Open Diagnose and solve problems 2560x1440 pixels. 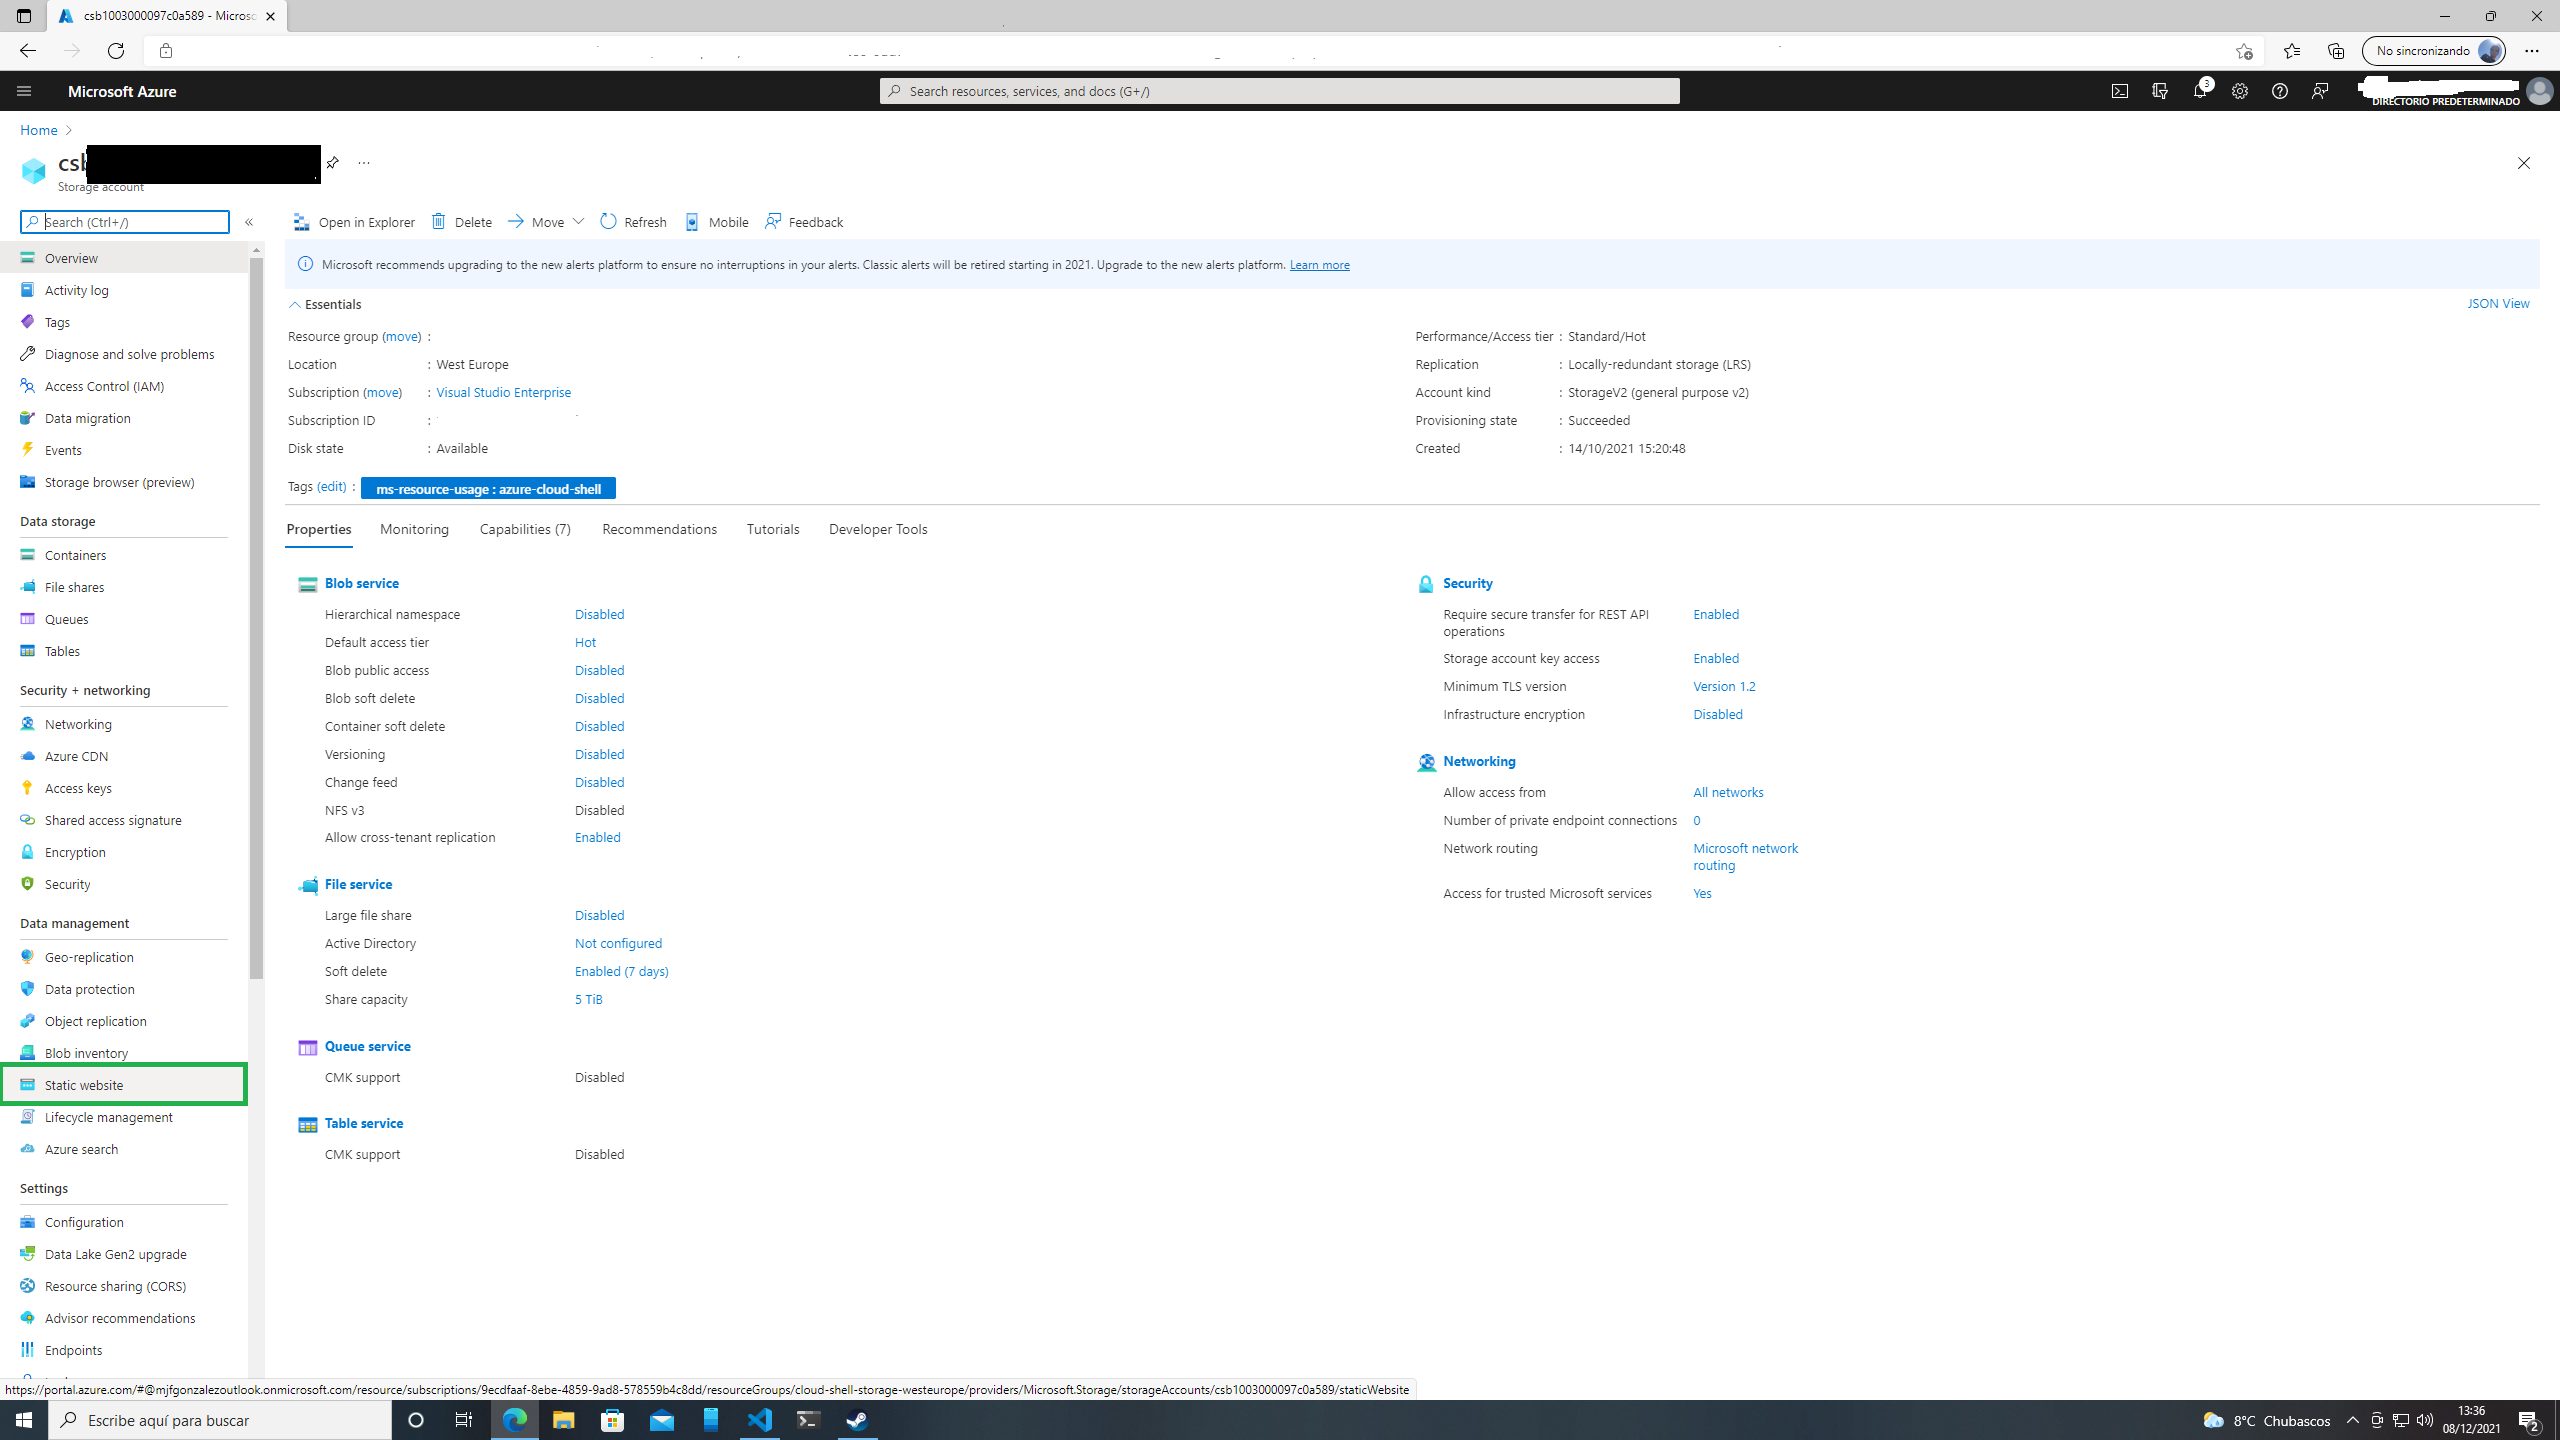[x=124, y=354]
